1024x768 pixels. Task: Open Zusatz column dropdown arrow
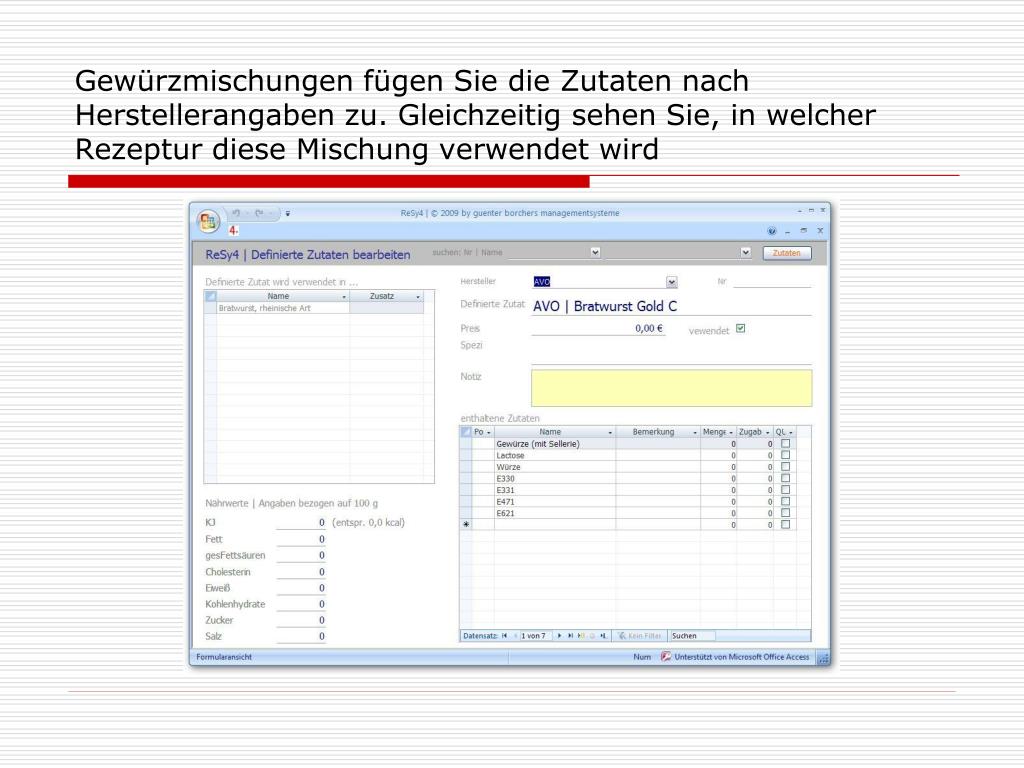[418, 297]
